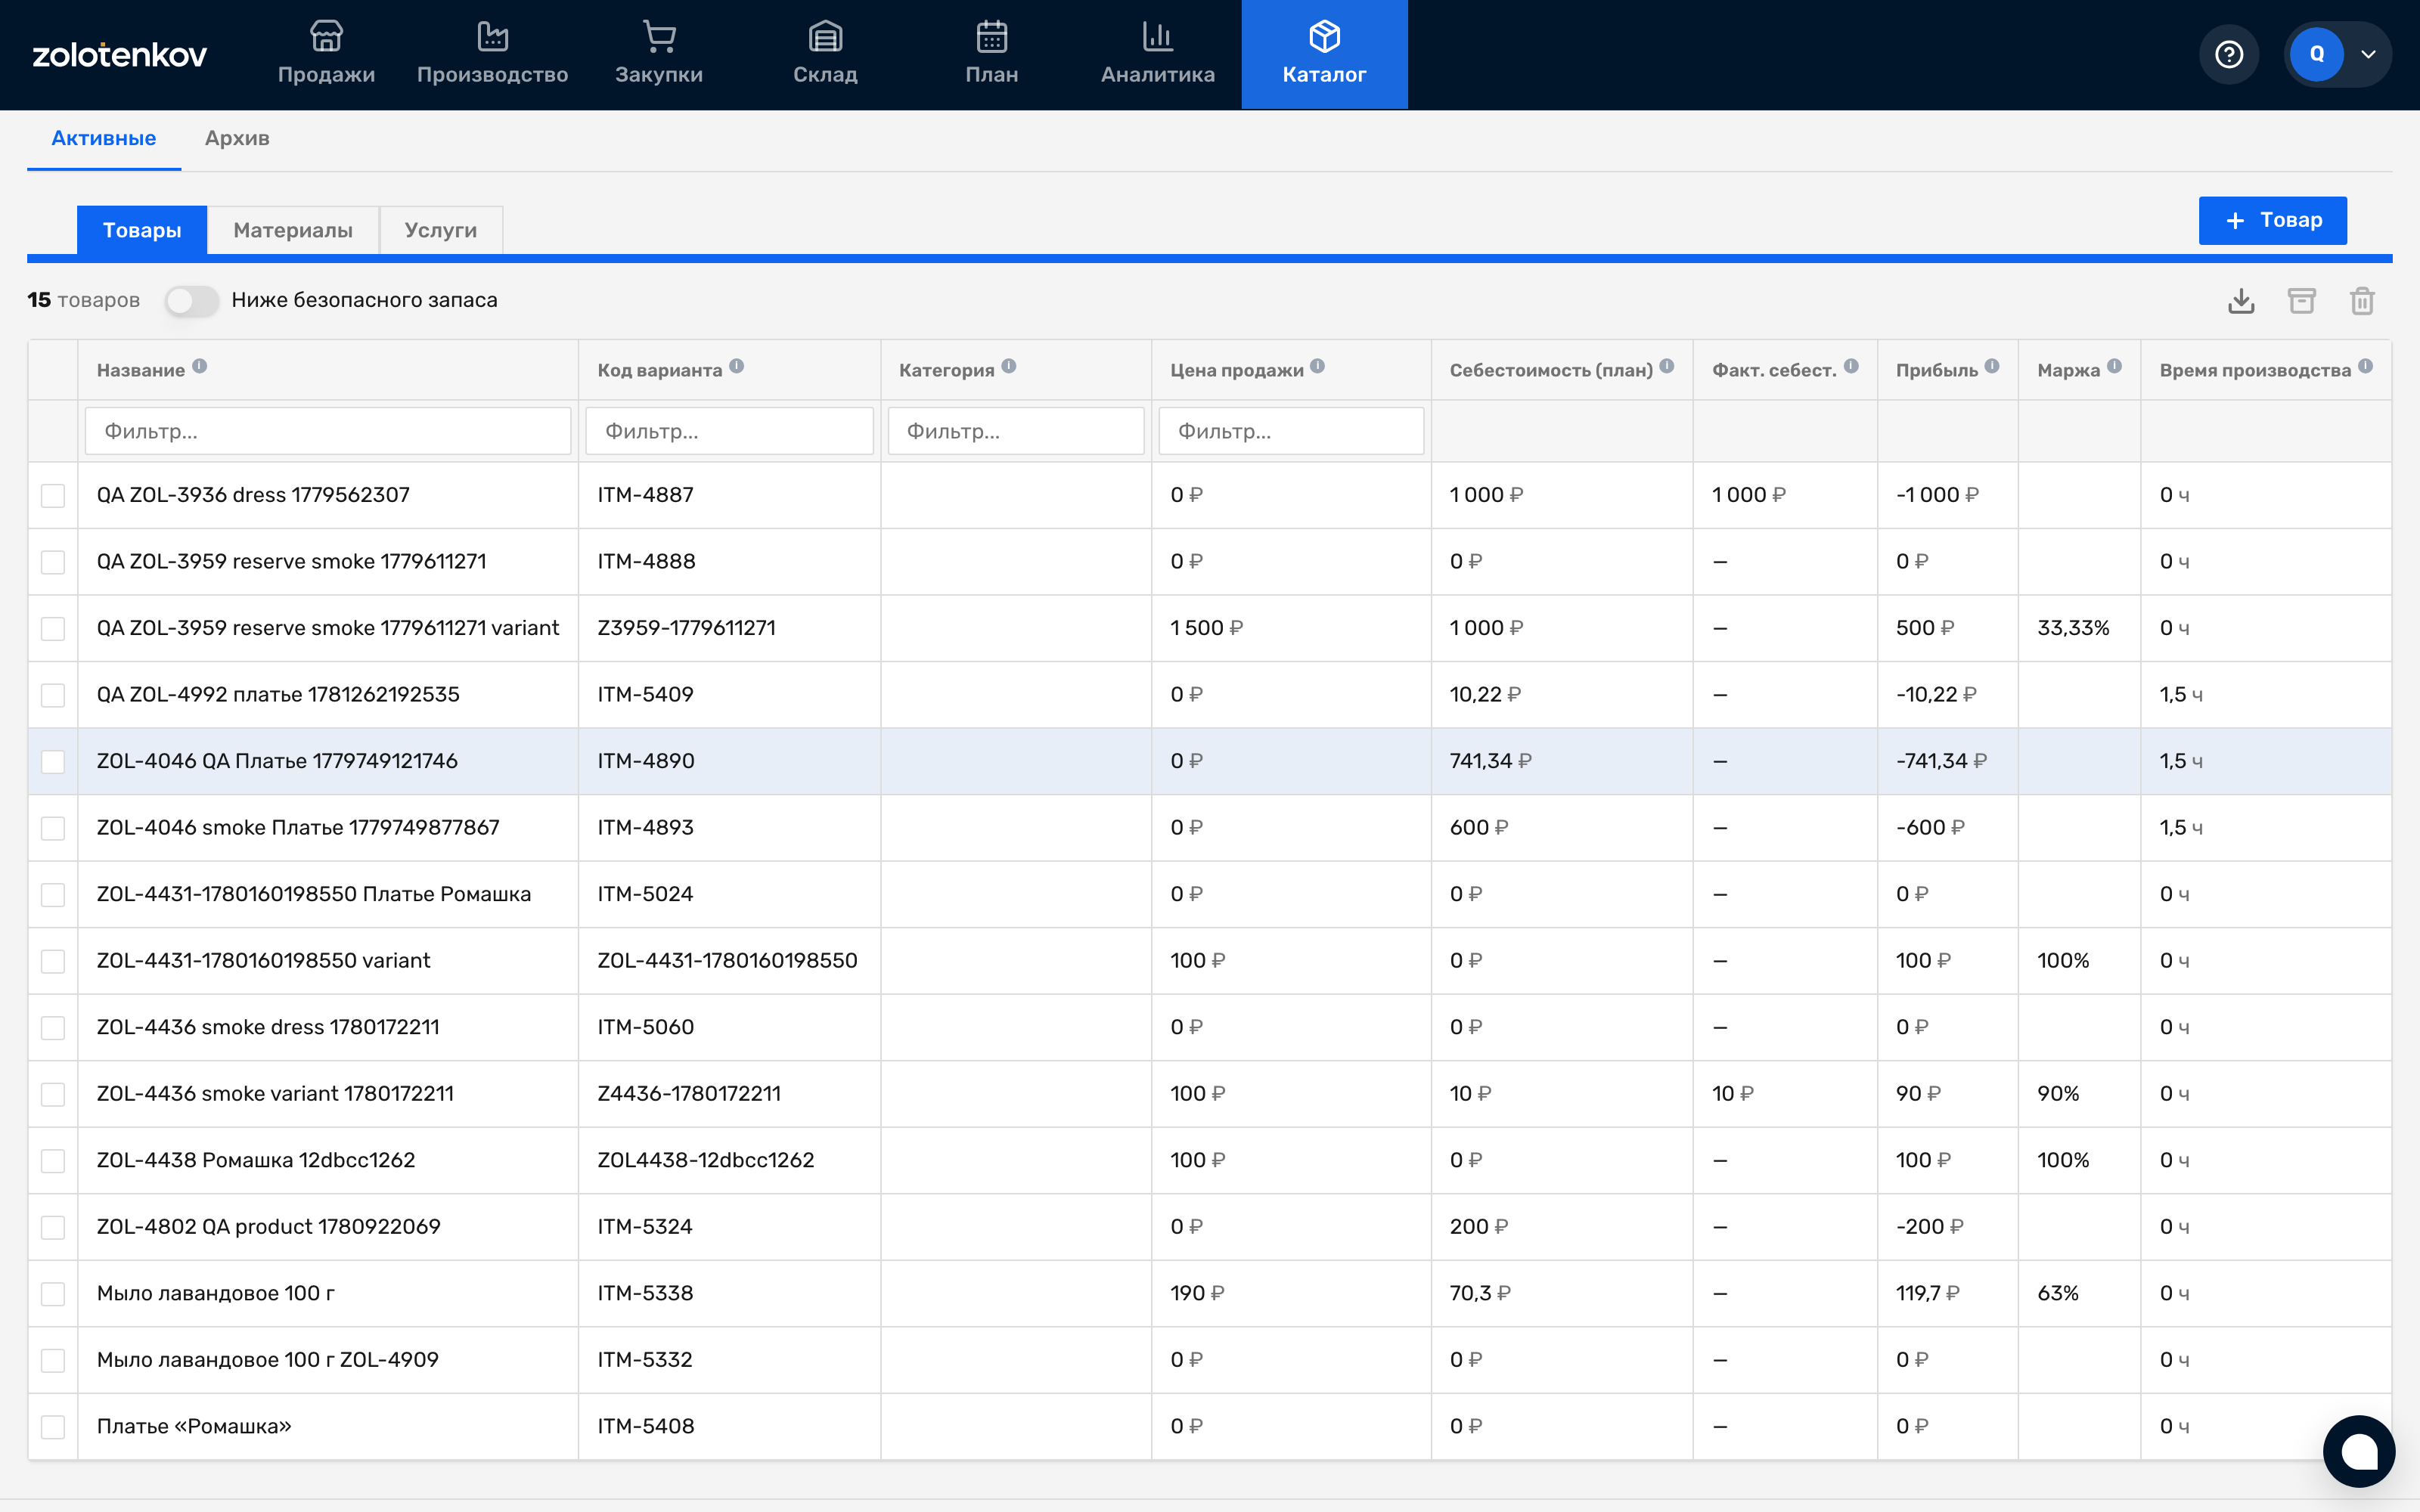The width and height of the screenshot is (2420, 1512).
Task: Toggle Ниже безопасного запаса switch
Action: [192, 300]
